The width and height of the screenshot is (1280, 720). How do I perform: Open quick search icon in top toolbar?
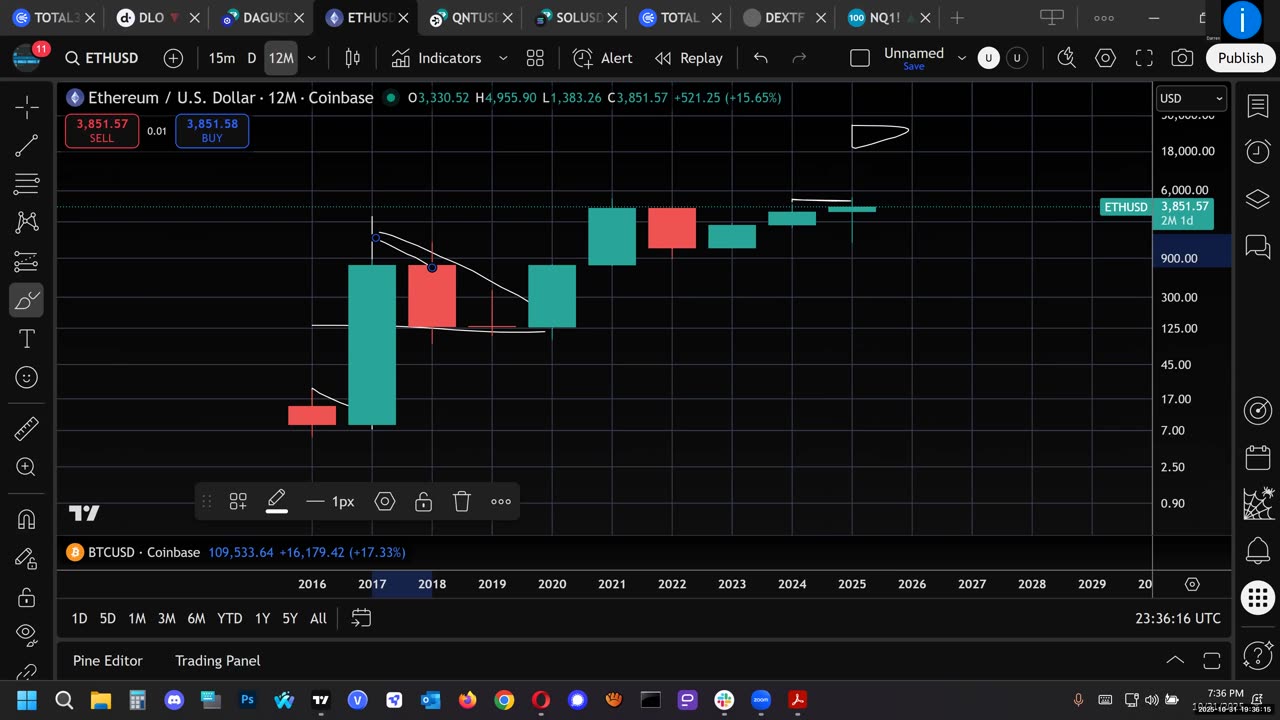pyautogui.click(x=1066, y=58)
